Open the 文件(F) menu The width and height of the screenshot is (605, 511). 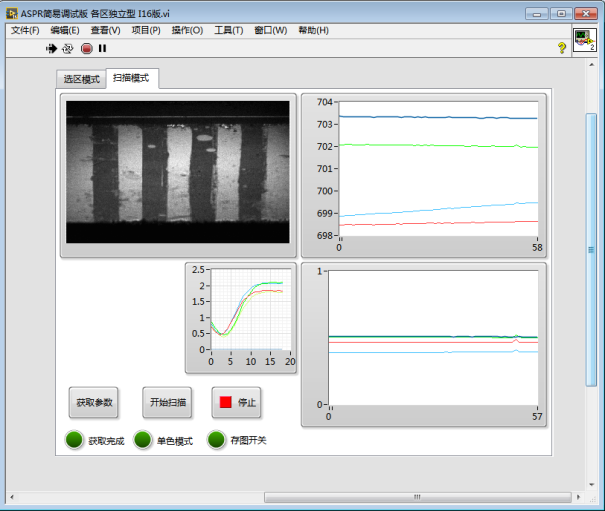(x=25, y=30)
